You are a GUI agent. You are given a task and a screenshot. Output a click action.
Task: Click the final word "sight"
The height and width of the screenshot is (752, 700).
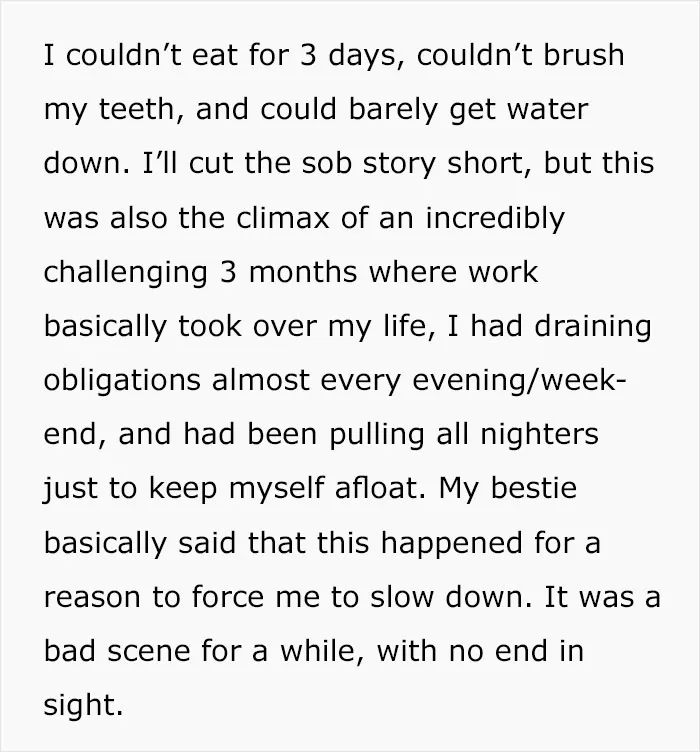[79, 707]
